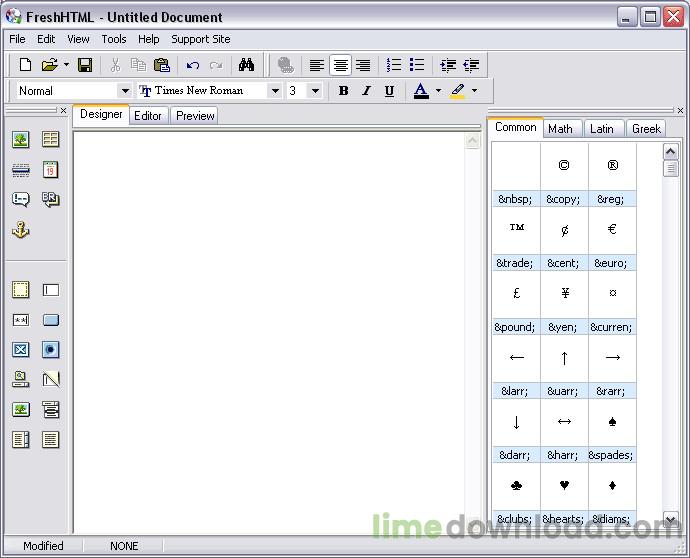This screenshot has width=690, height=558.
Task: Open the recent files arrow beside Open
Action: click(x=66, y=65)
